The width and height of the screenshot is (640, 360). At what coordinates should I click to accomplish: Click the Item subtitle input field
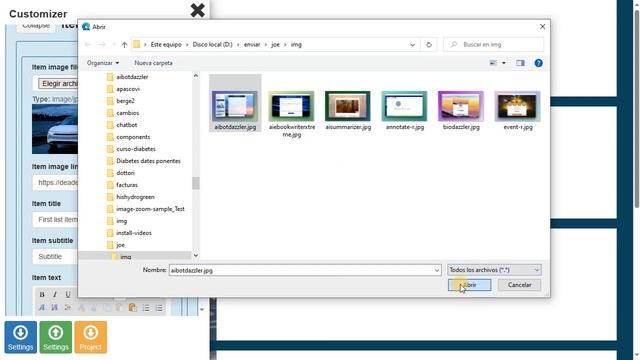pyautogui.click(x=56, y=257)
